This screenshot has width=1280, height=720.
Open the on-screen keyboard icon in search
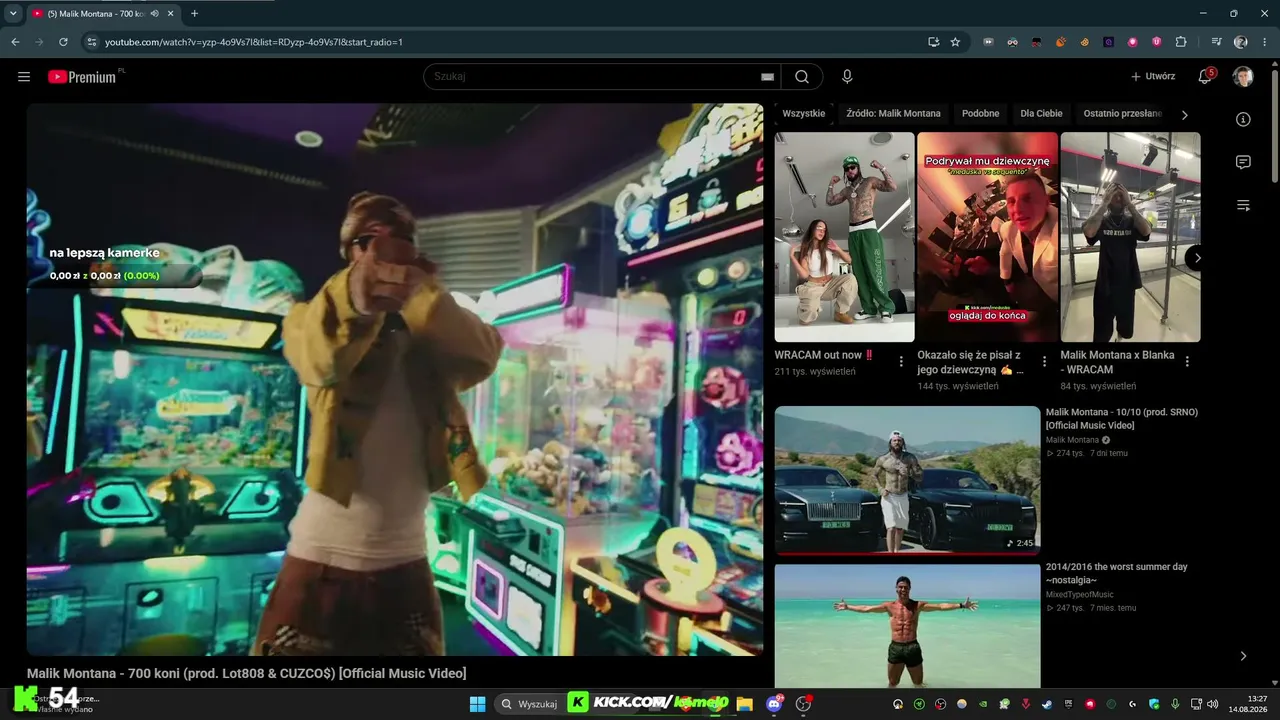click(x=767, y=77)
